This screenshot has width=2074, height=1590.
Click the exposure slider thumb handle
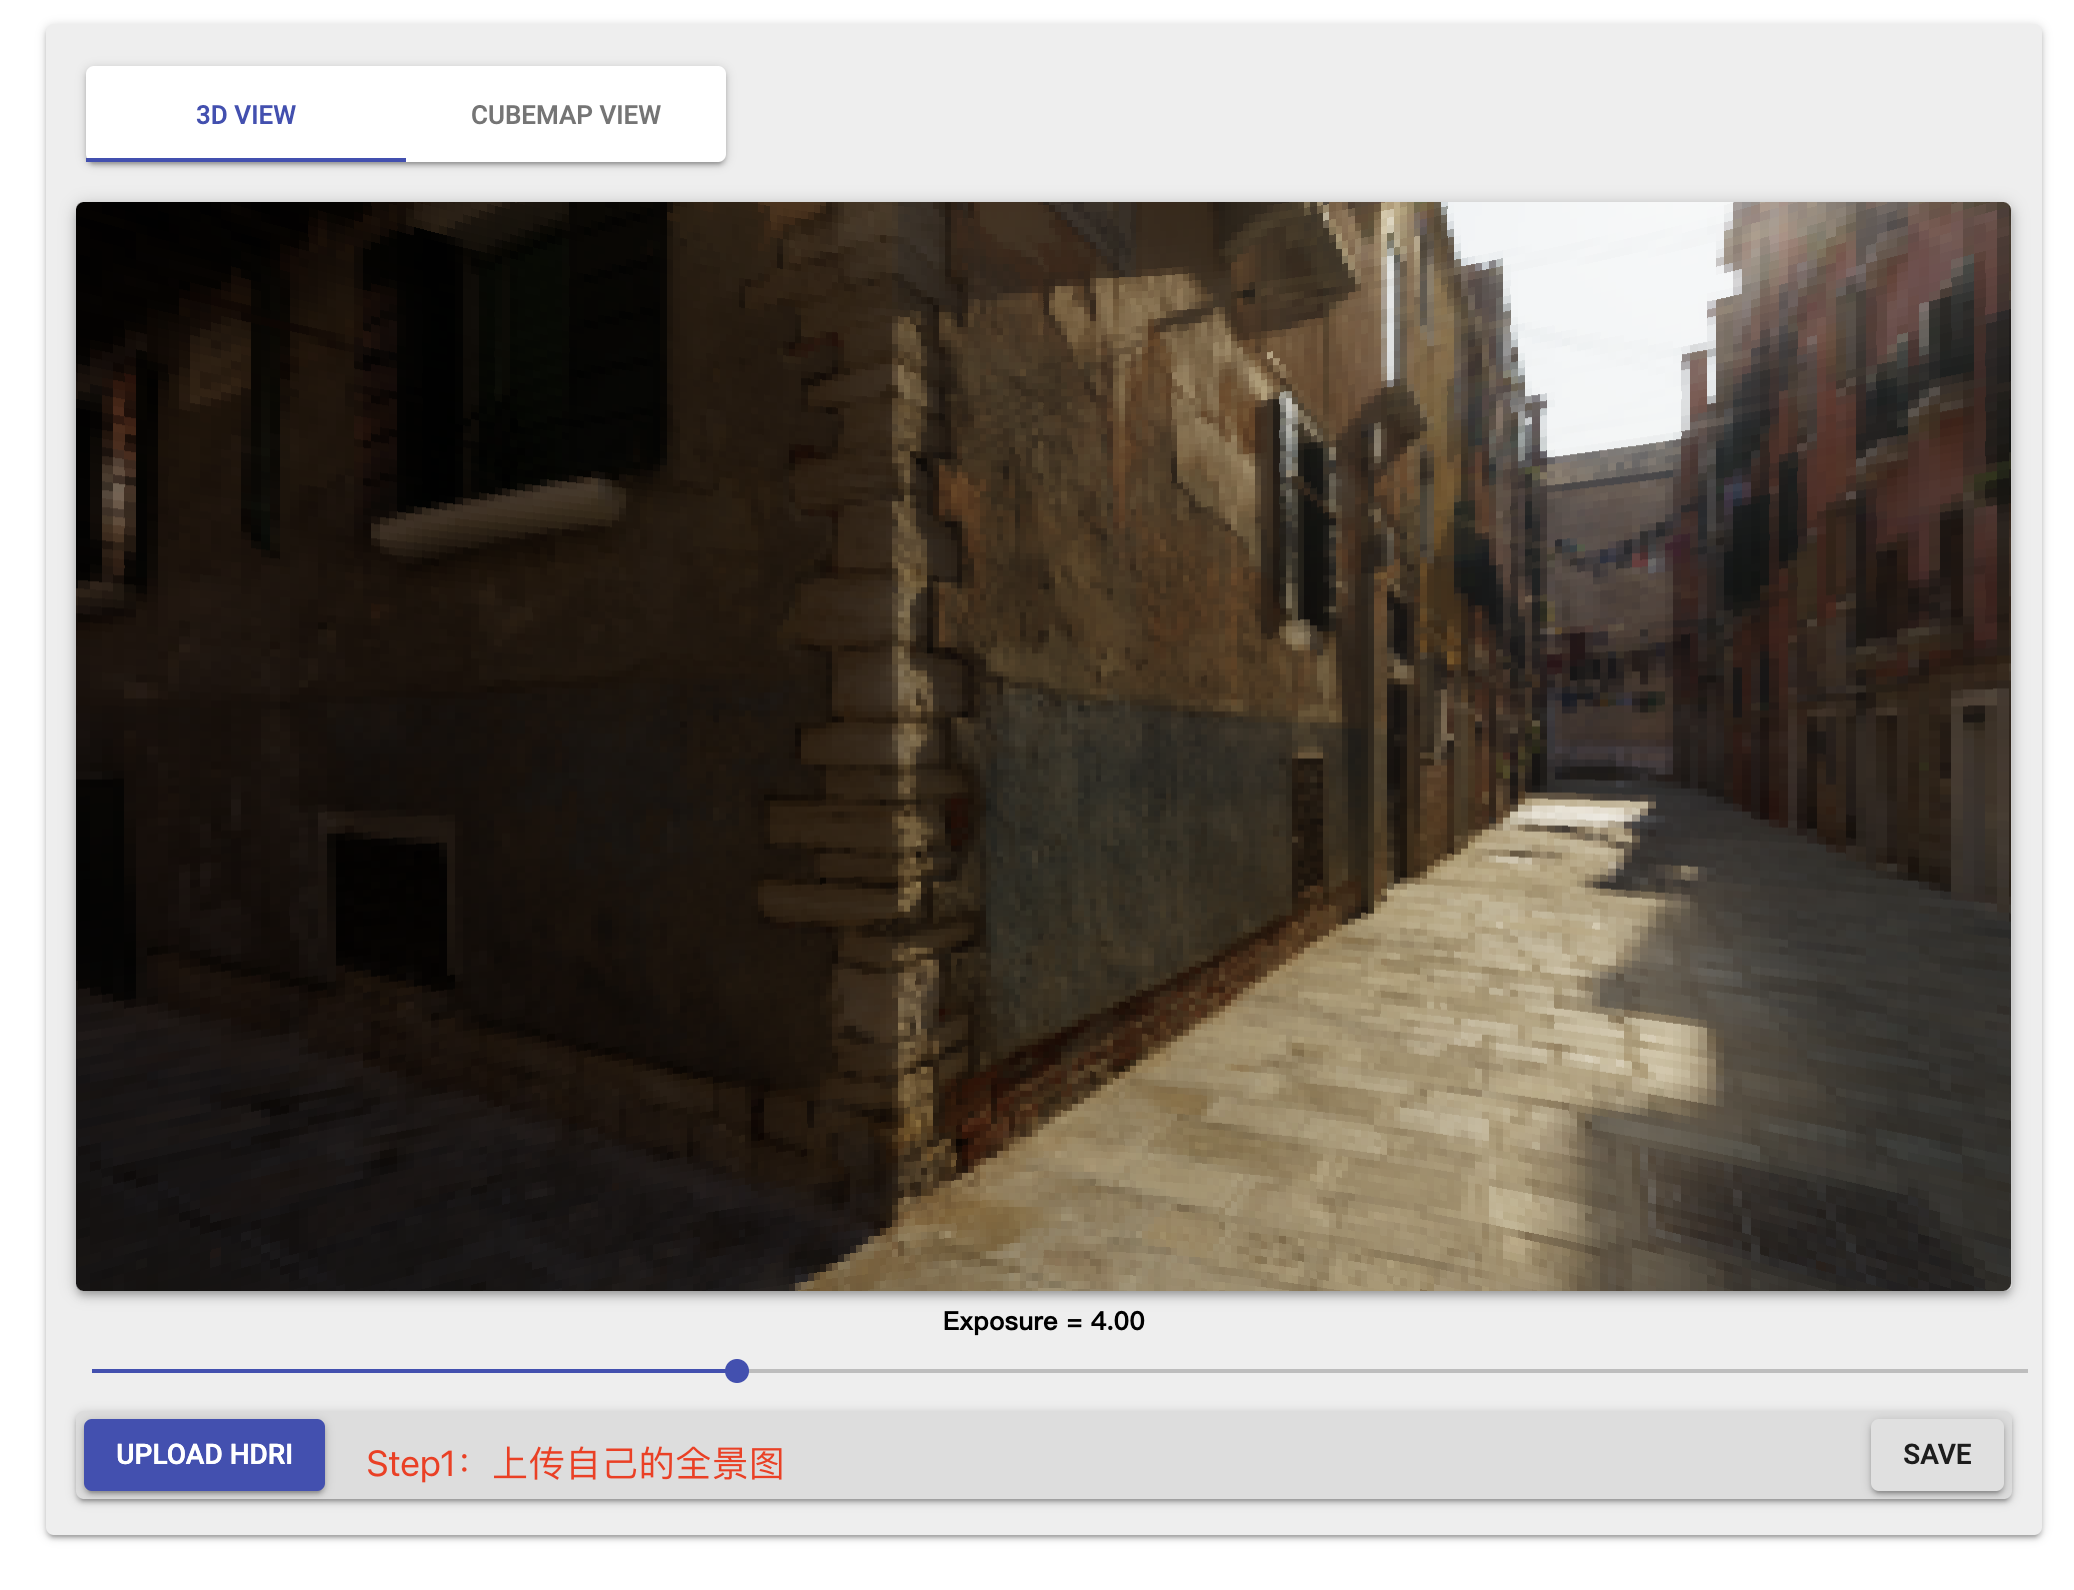pos(737,1371)
